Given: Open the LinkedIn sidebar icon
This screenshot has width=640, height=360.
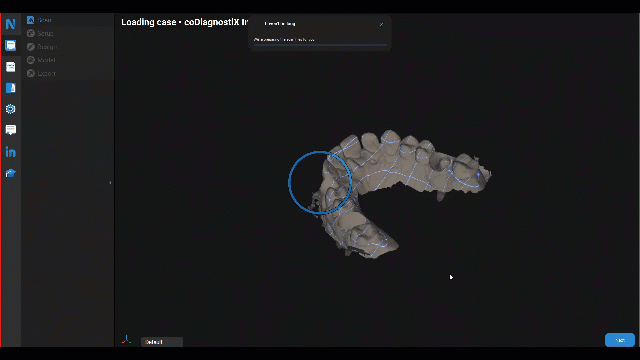Looking at the screenshot, I should click(11, 152).
